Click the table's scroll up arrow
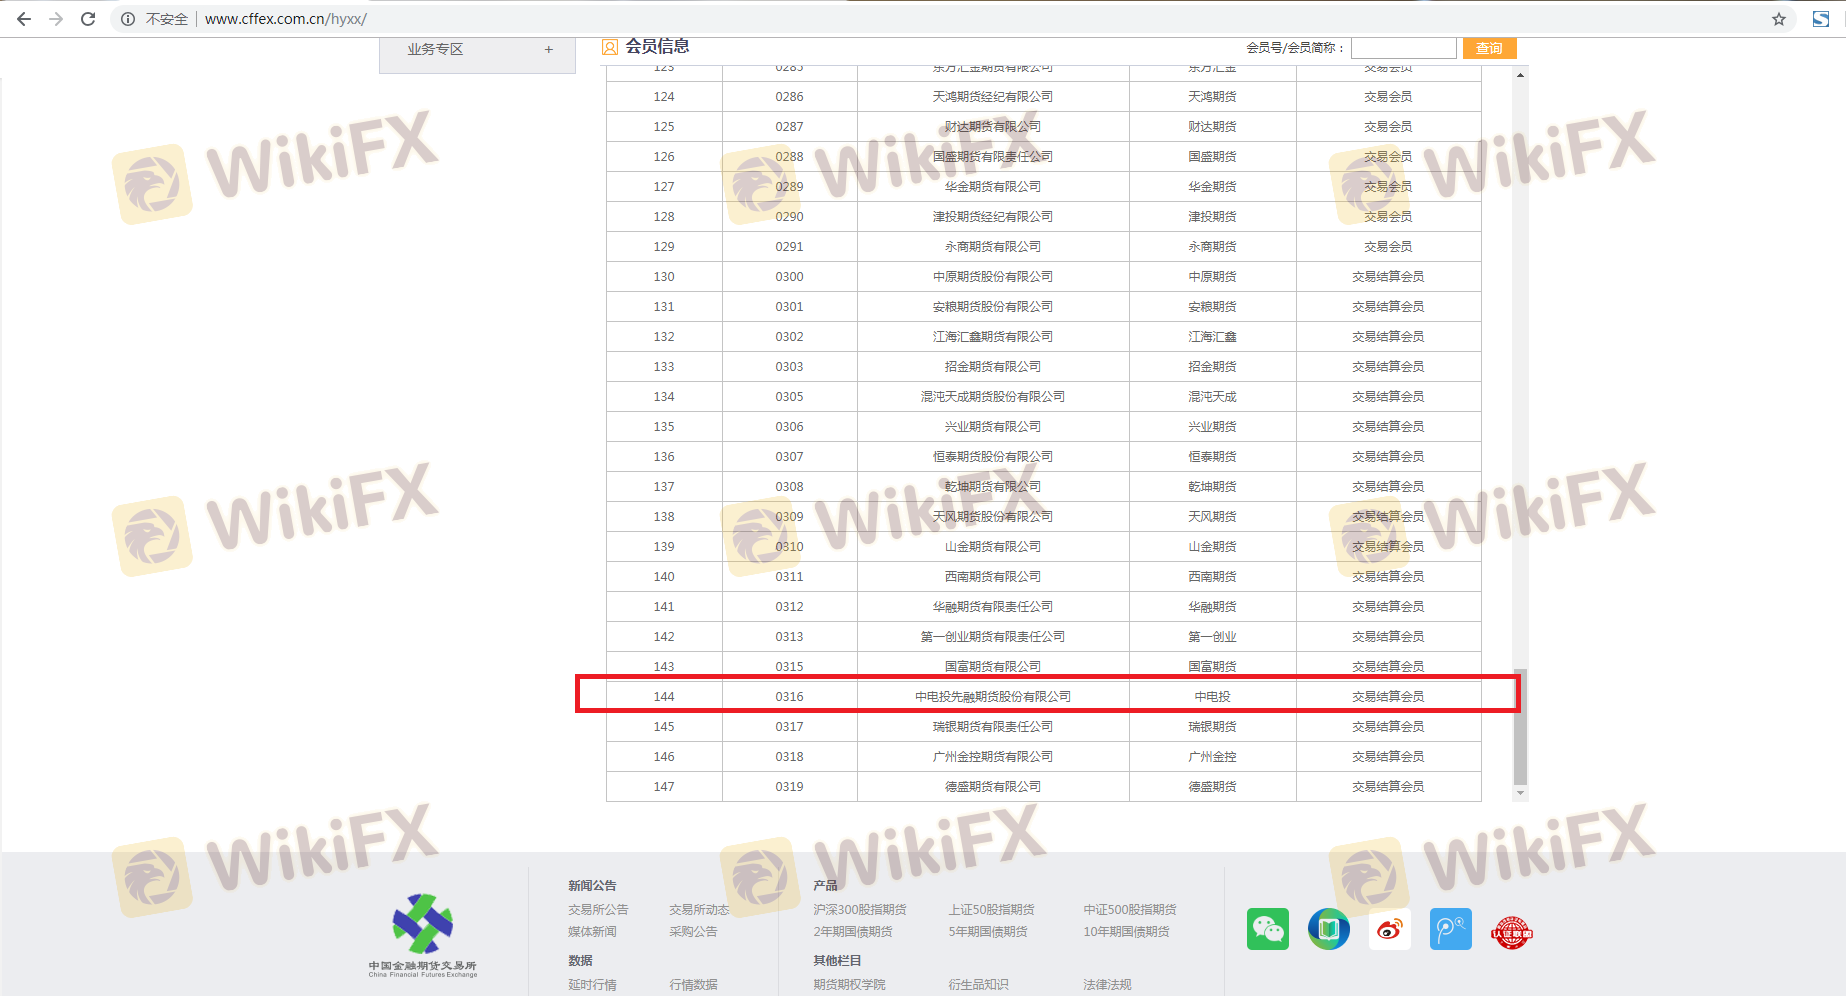1846x996 pixels. click(1520, 75)
